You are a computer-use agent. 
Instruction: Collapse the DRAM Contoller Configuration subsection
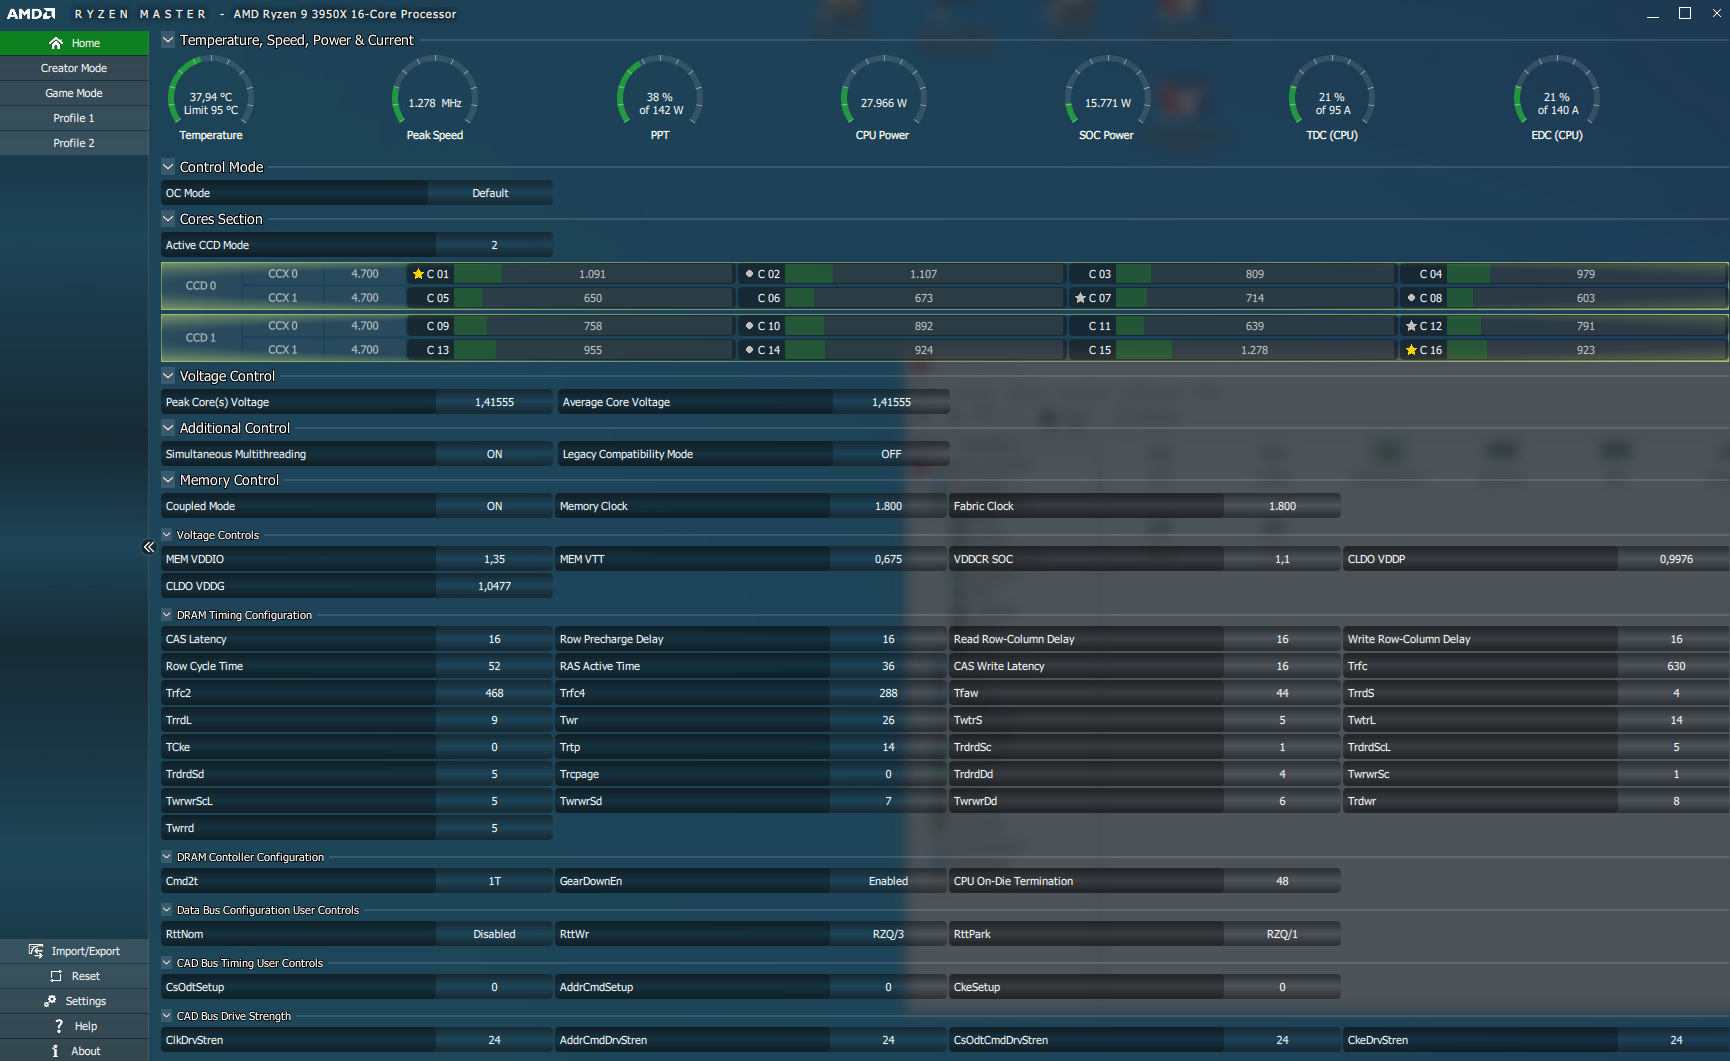(167, 857)
